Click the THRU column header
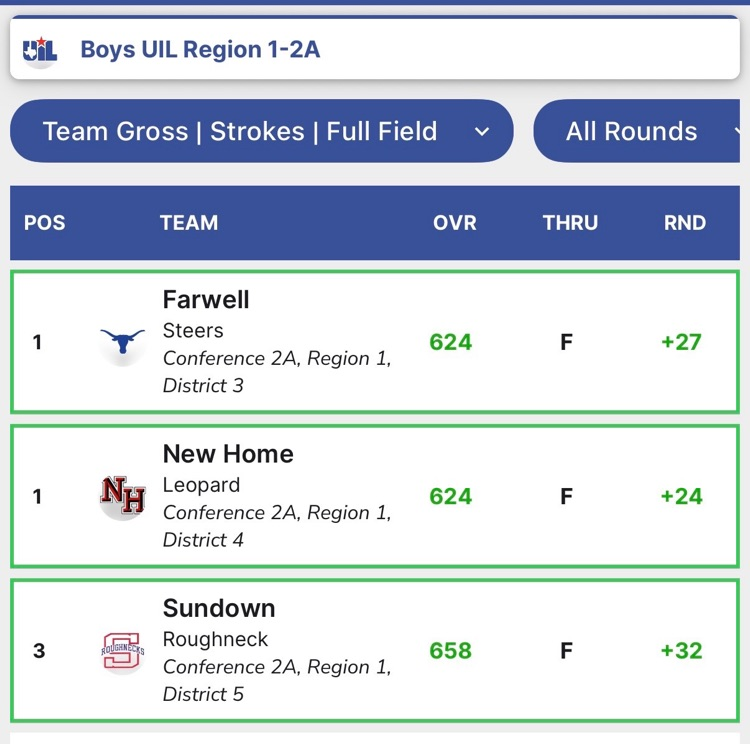 [570, 223]
